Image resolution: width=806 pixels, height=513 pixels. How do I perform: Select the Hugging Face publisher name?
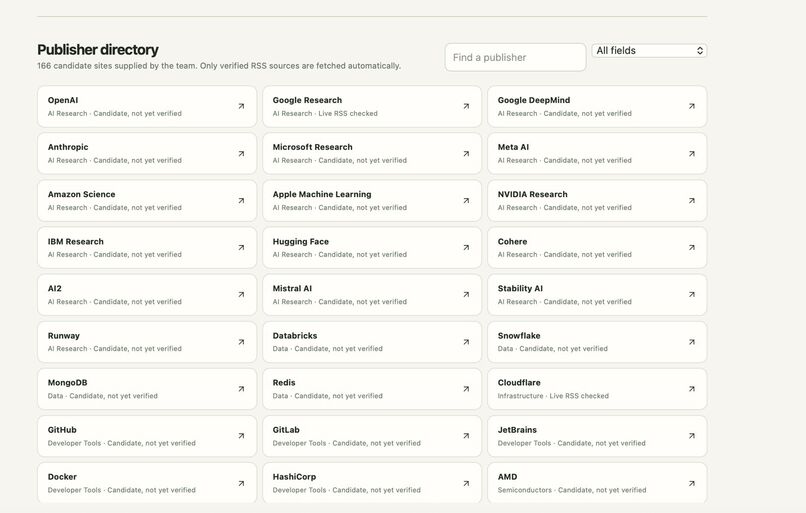301,242
